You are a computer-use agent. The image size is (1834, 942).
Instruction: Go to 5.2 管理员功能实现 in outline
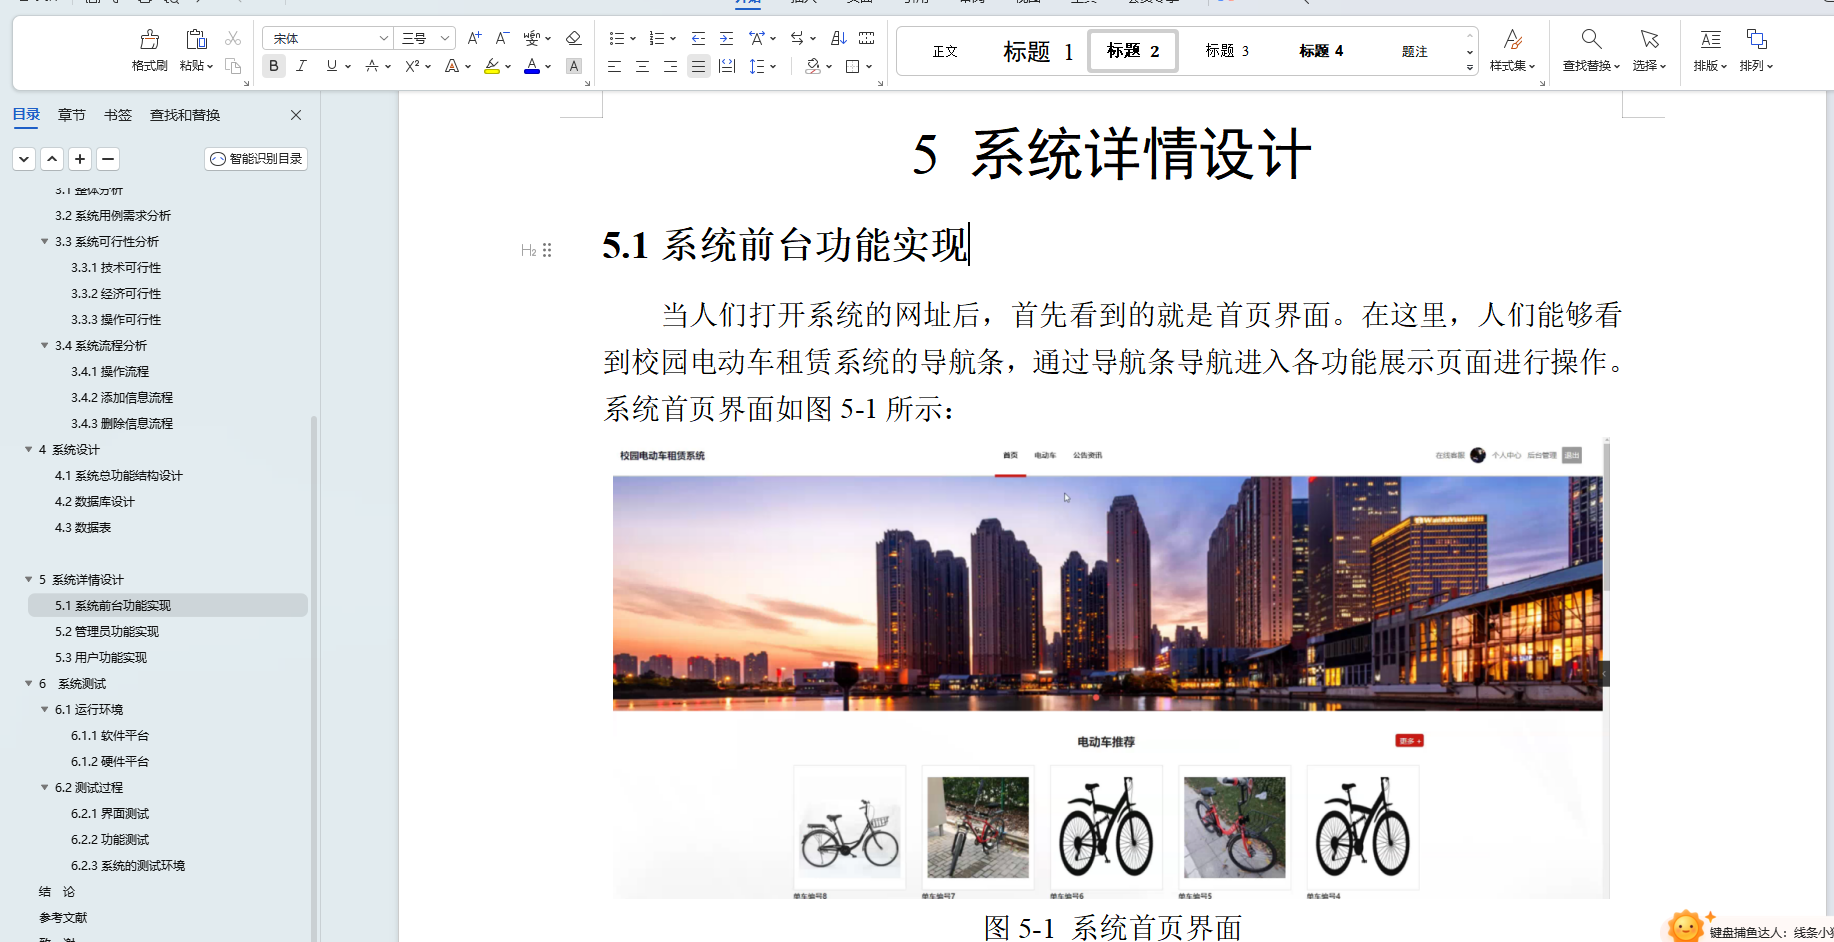point(107,631)
